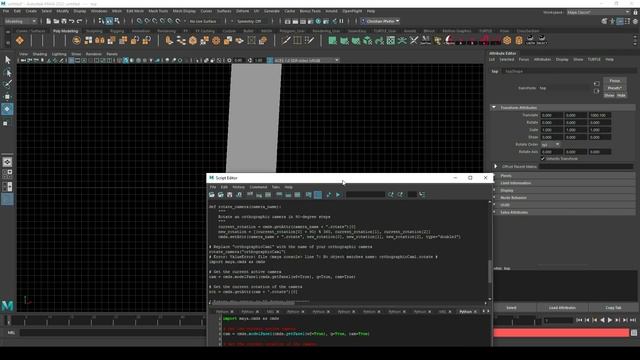Click the Script Editor vertical scrollbar
The image size is (640, 360).
pyautogui.click(x=490, y=271)
